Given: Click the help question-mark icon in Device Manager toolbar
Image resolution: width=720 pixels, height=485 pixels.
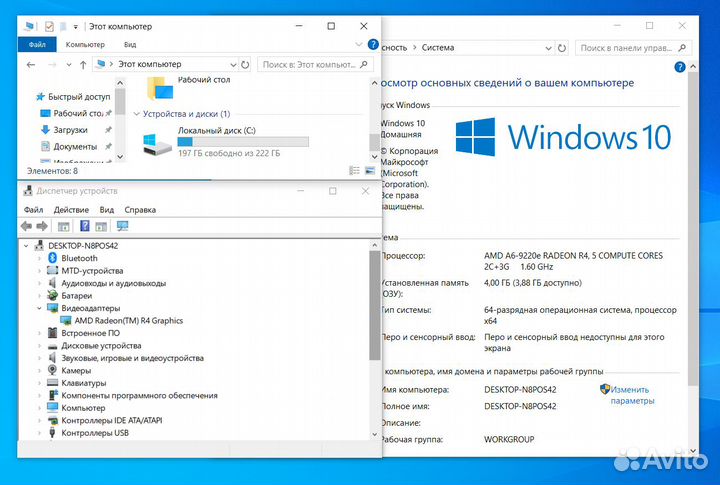Looking at the screenshot, I should tap(85, 226).
